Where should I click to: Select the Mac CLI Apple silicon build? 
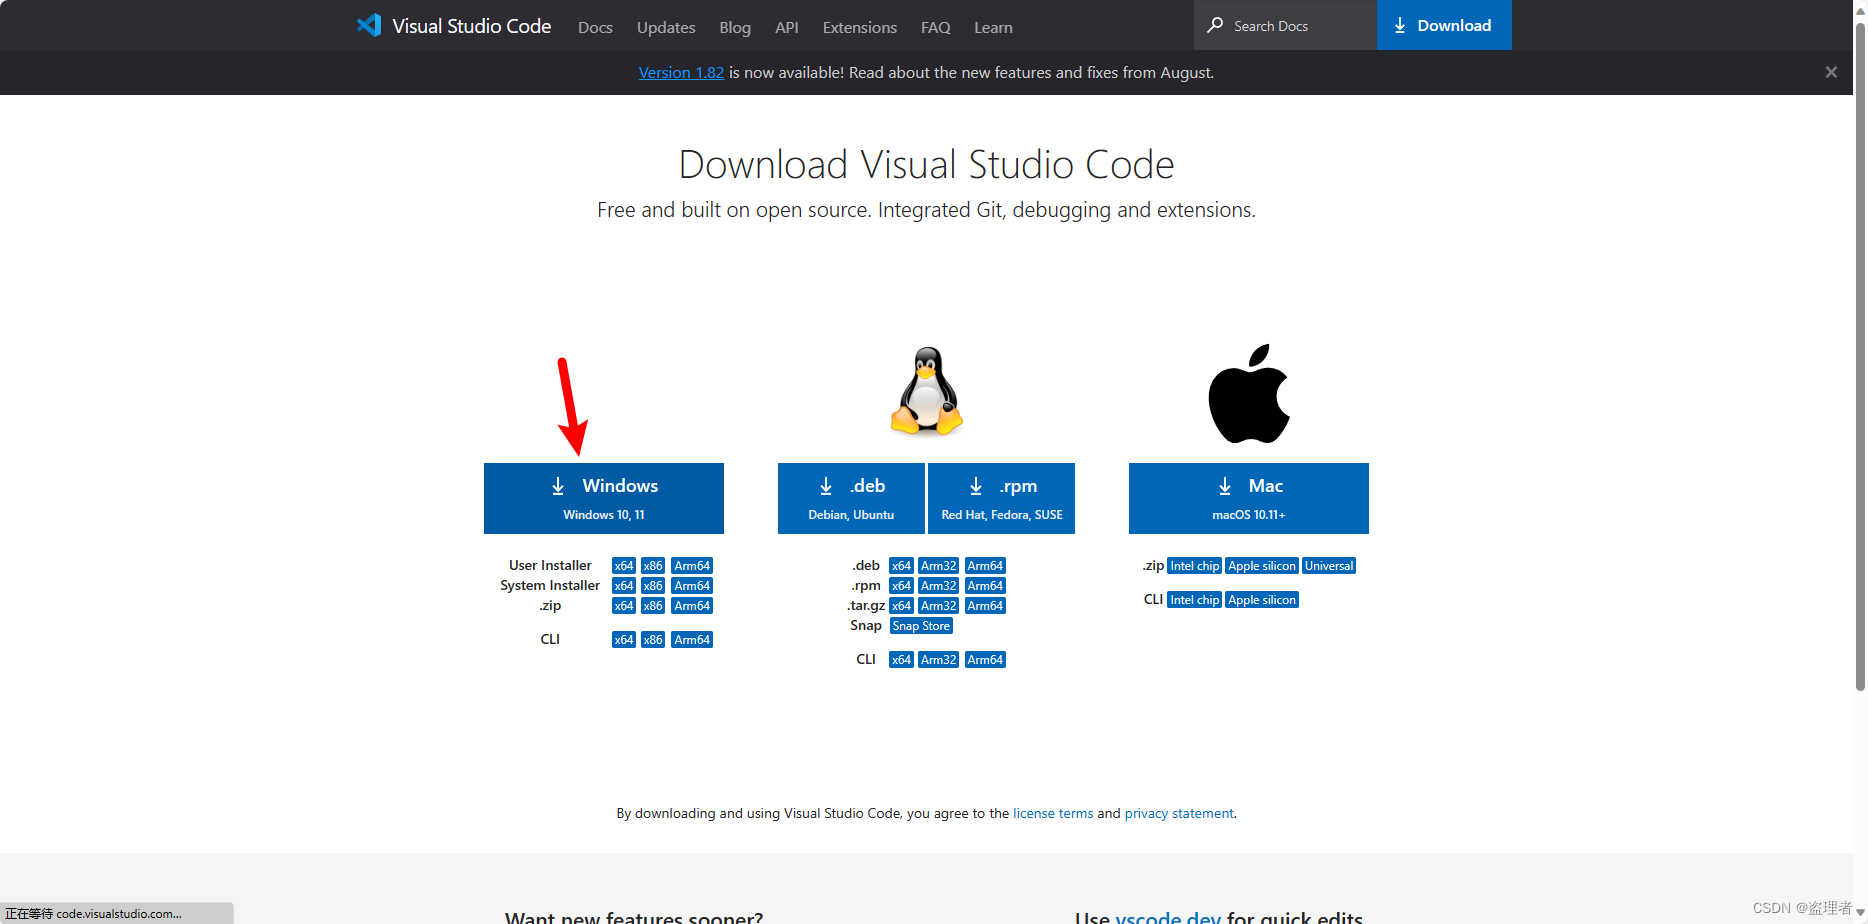tap(1262, 600)
